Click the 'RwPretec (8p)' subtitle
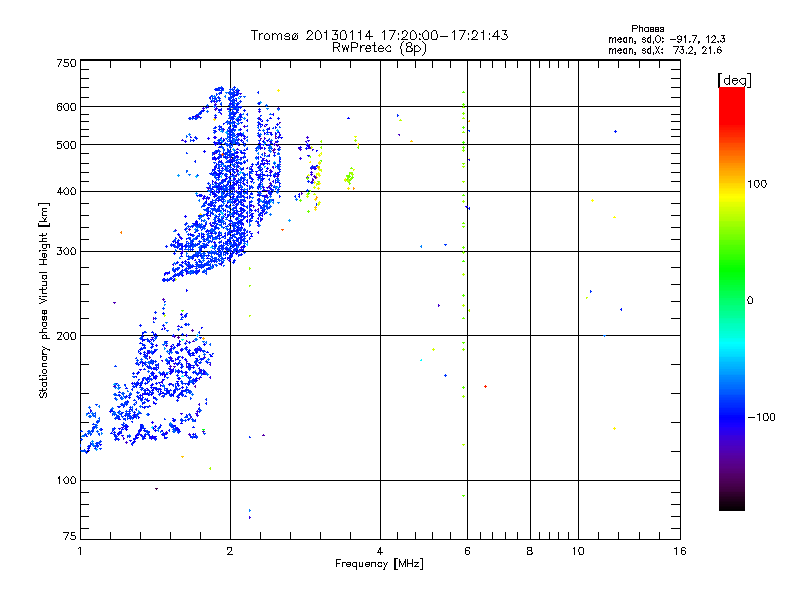 point(379,48)
